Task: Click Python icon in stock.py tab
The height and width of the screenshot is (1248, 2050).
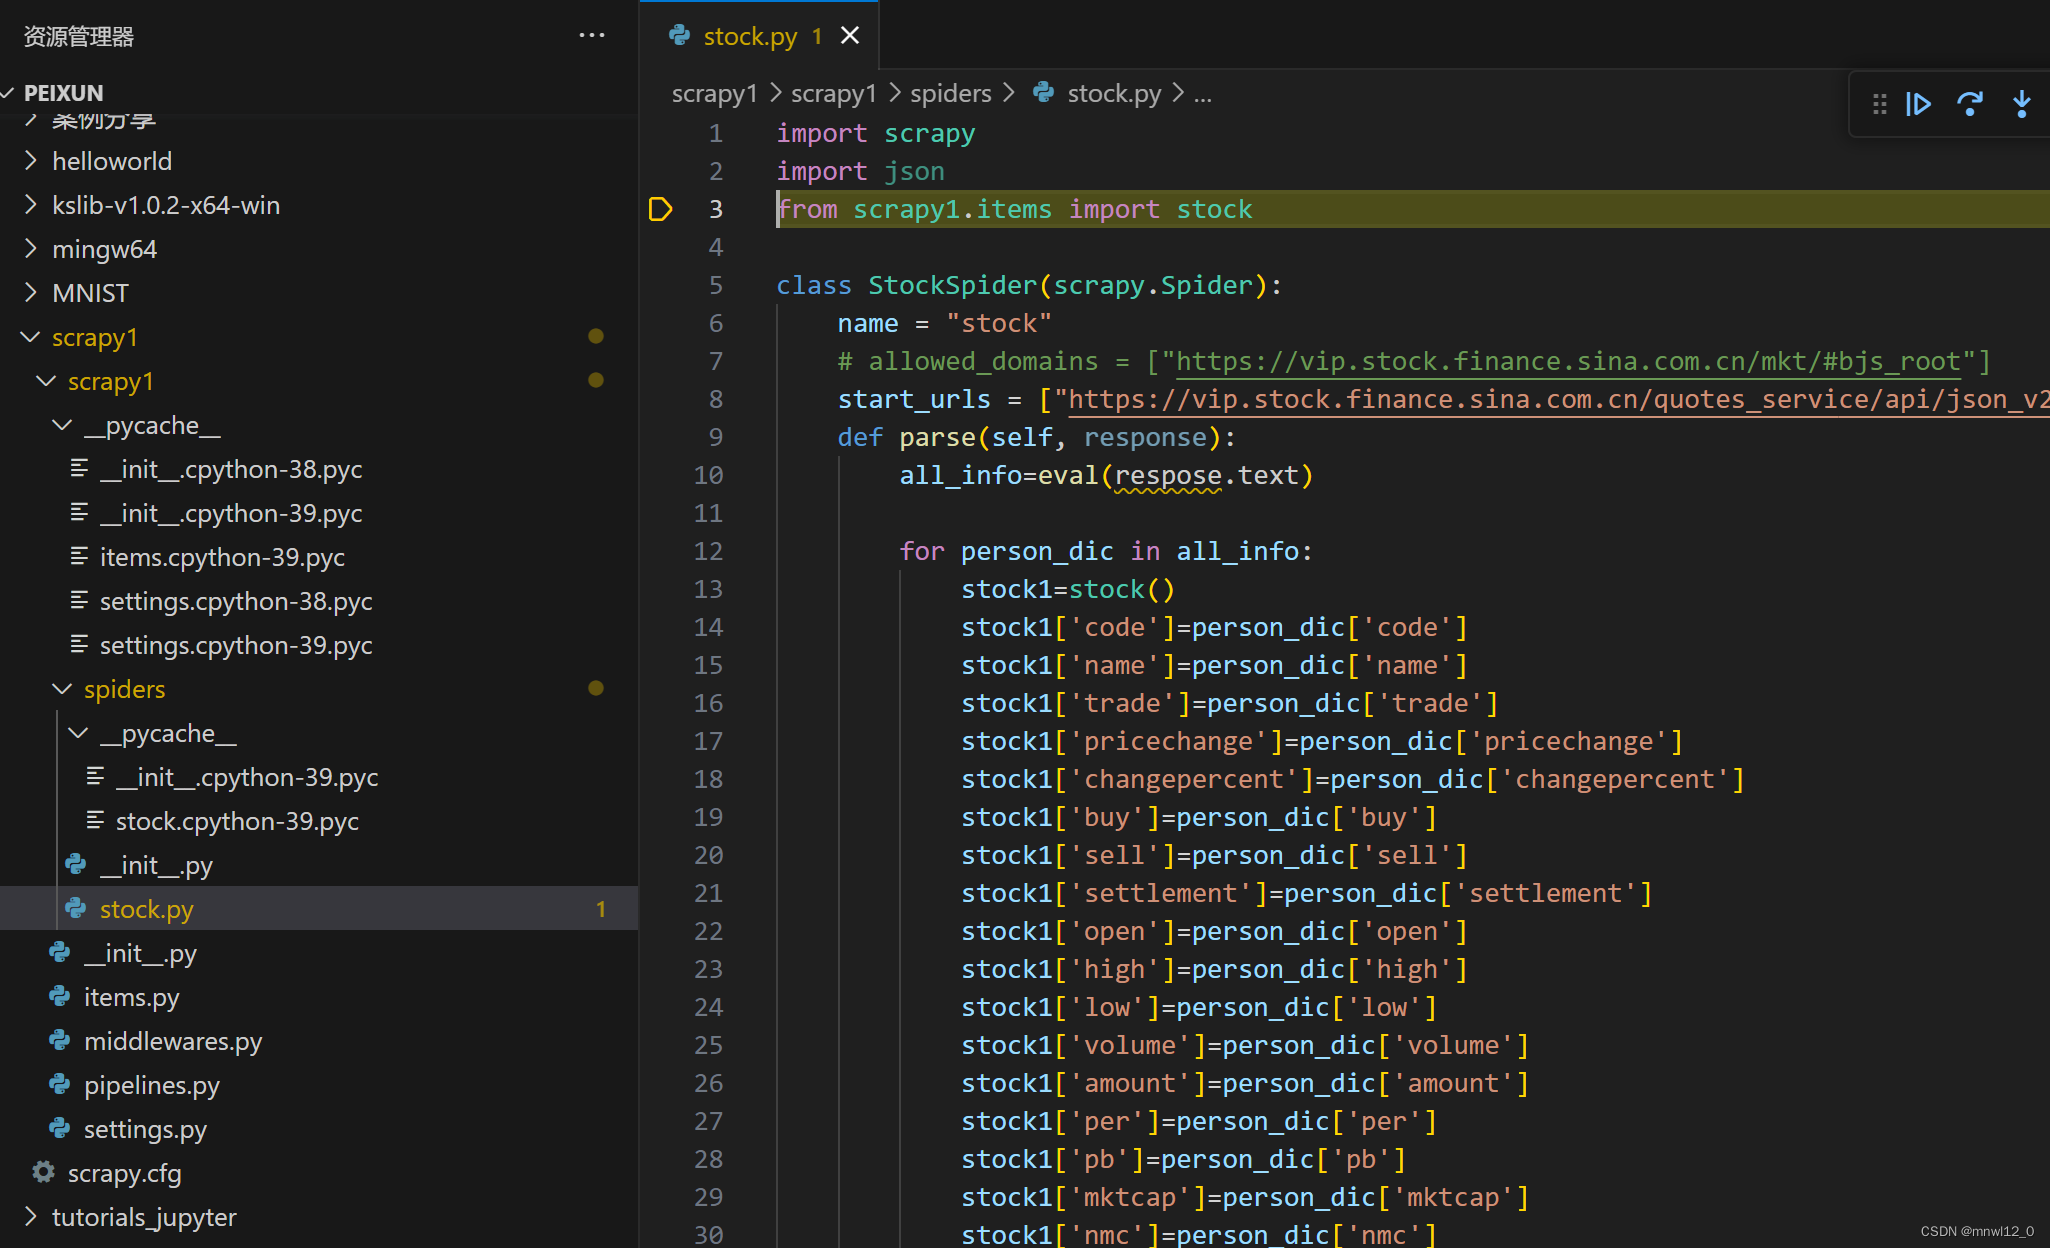Action: pyautogui.click(x=680, y=36)
